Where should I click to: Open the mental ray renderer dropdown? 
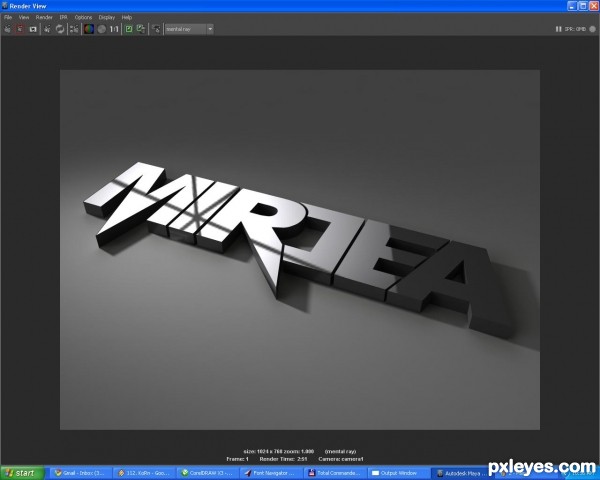189,29
